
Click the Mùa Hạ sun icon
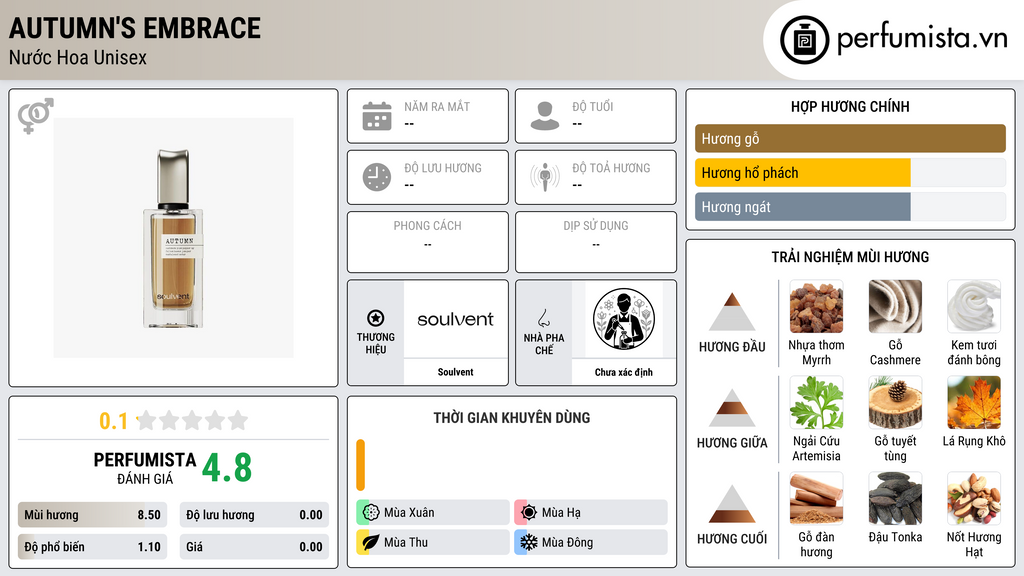tap(529, 513)
